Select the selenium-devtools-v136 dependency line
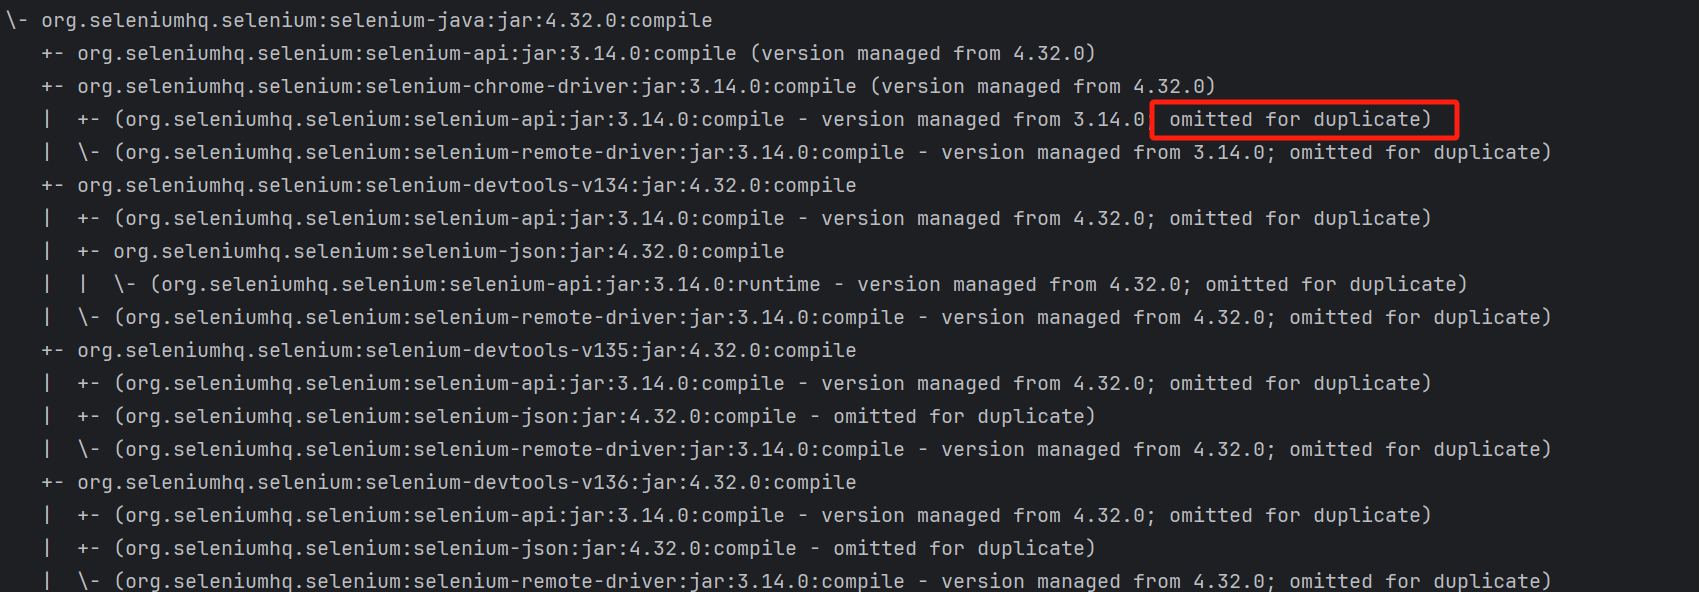The width and height of the screenshot is (1699, 592). coord(466,482)
